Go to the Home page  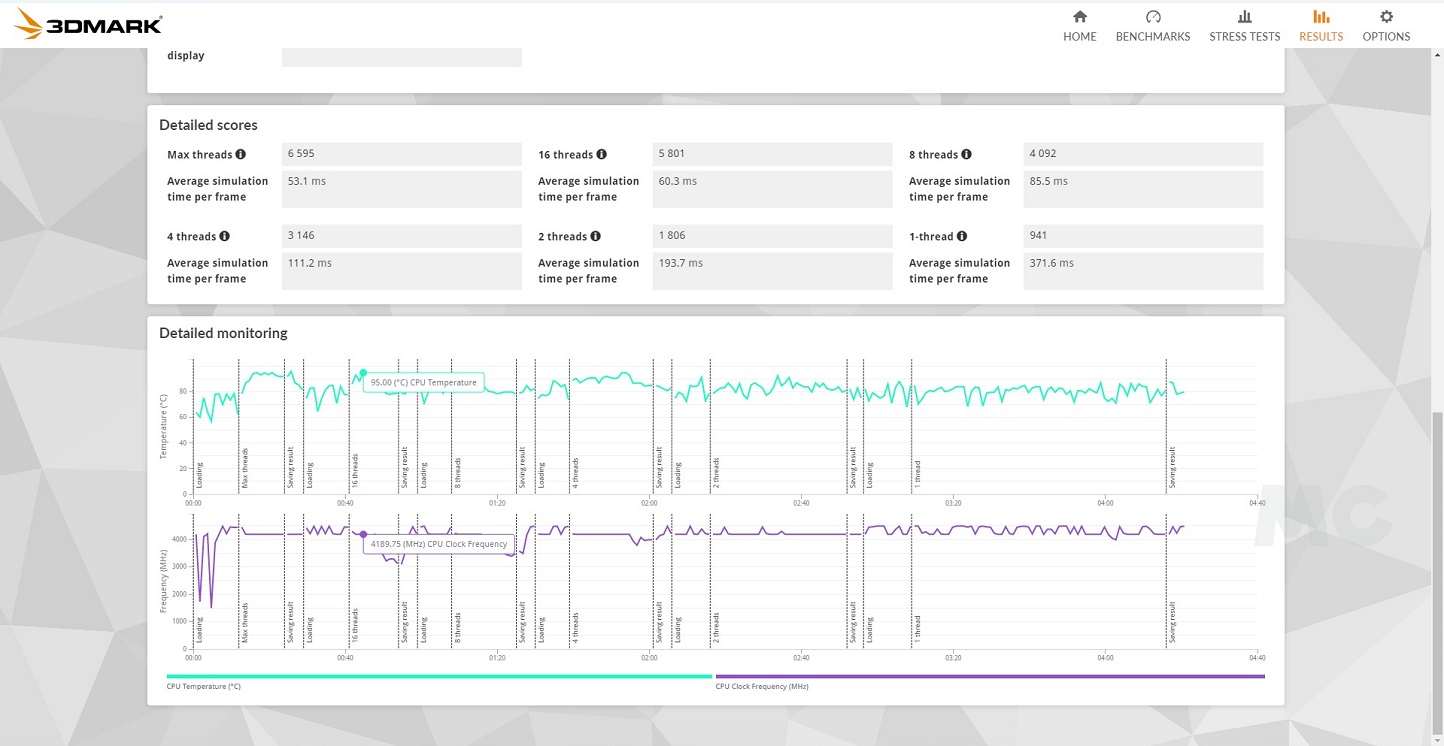[1079, 26]
